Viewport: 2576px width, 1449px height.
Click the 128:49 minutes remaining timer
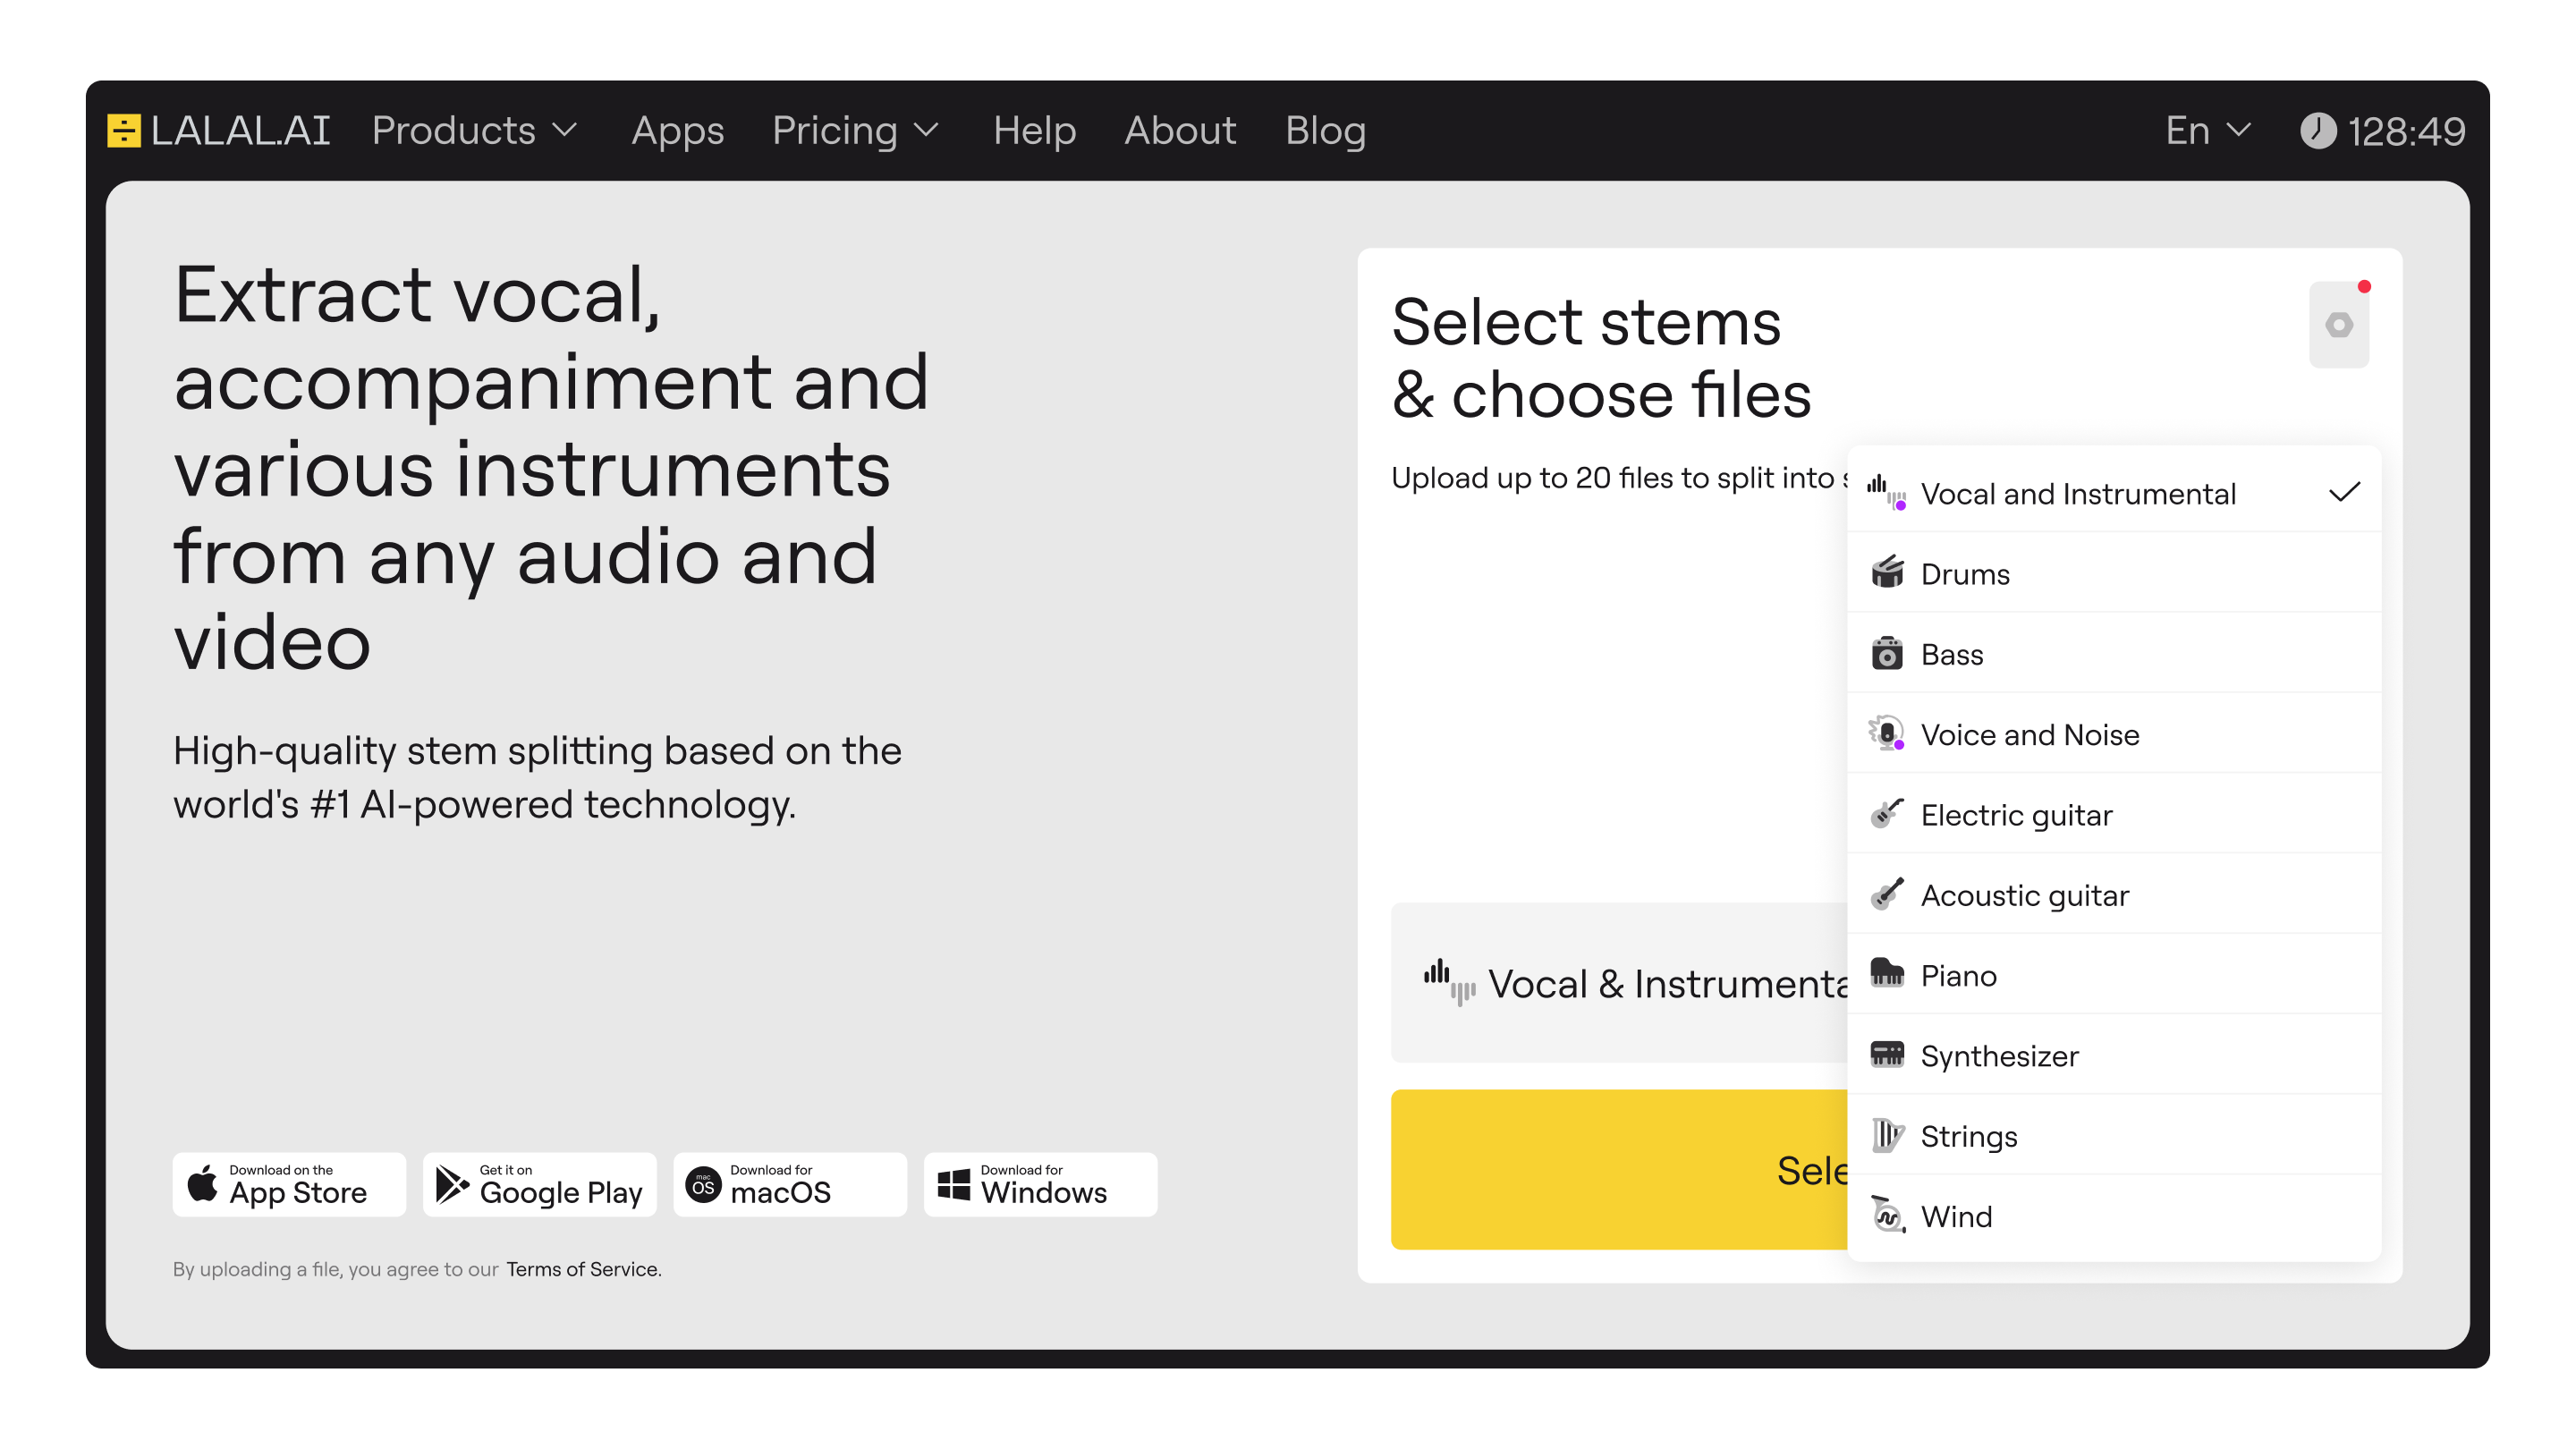2383,131
